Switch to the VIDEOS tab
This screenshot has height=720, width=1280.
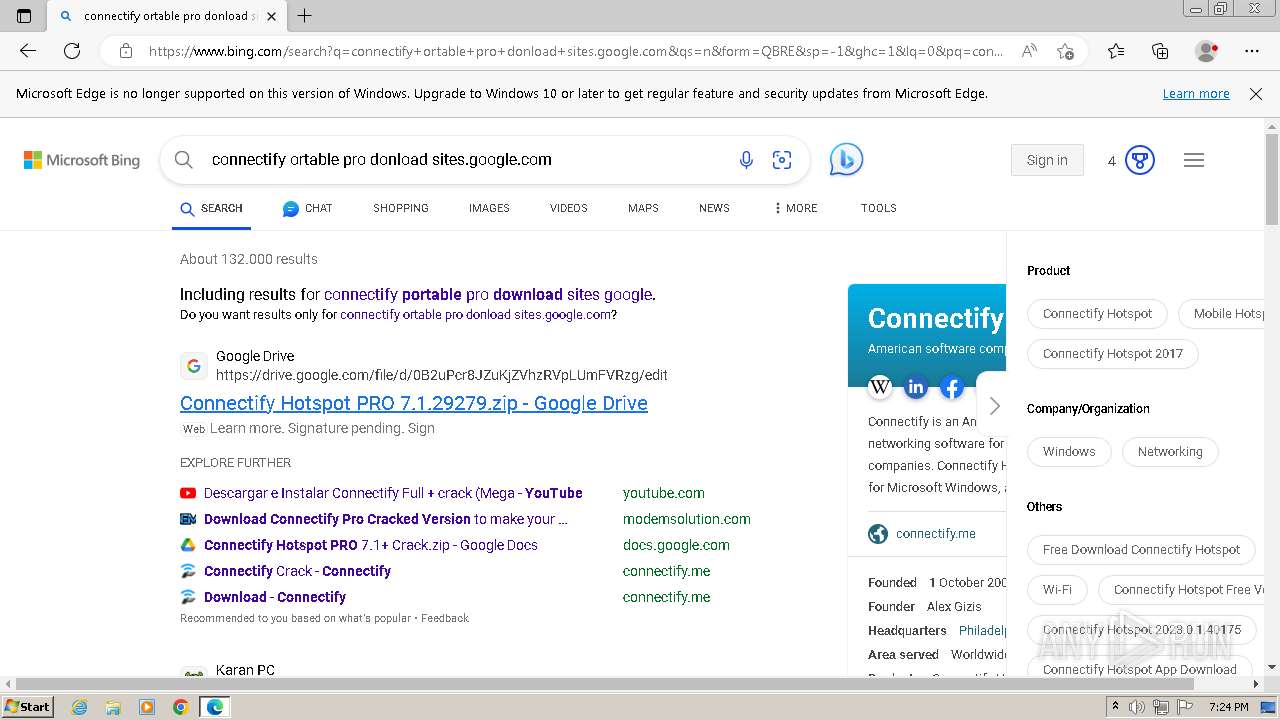pyautogui.click(x=569, y=208)
